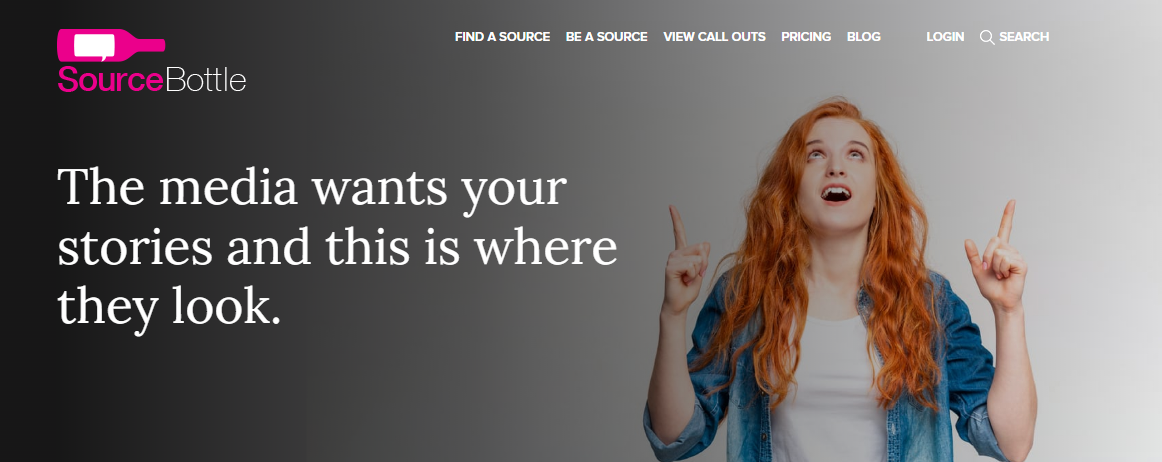Open the Be a Source menu item

click(606, 36)
